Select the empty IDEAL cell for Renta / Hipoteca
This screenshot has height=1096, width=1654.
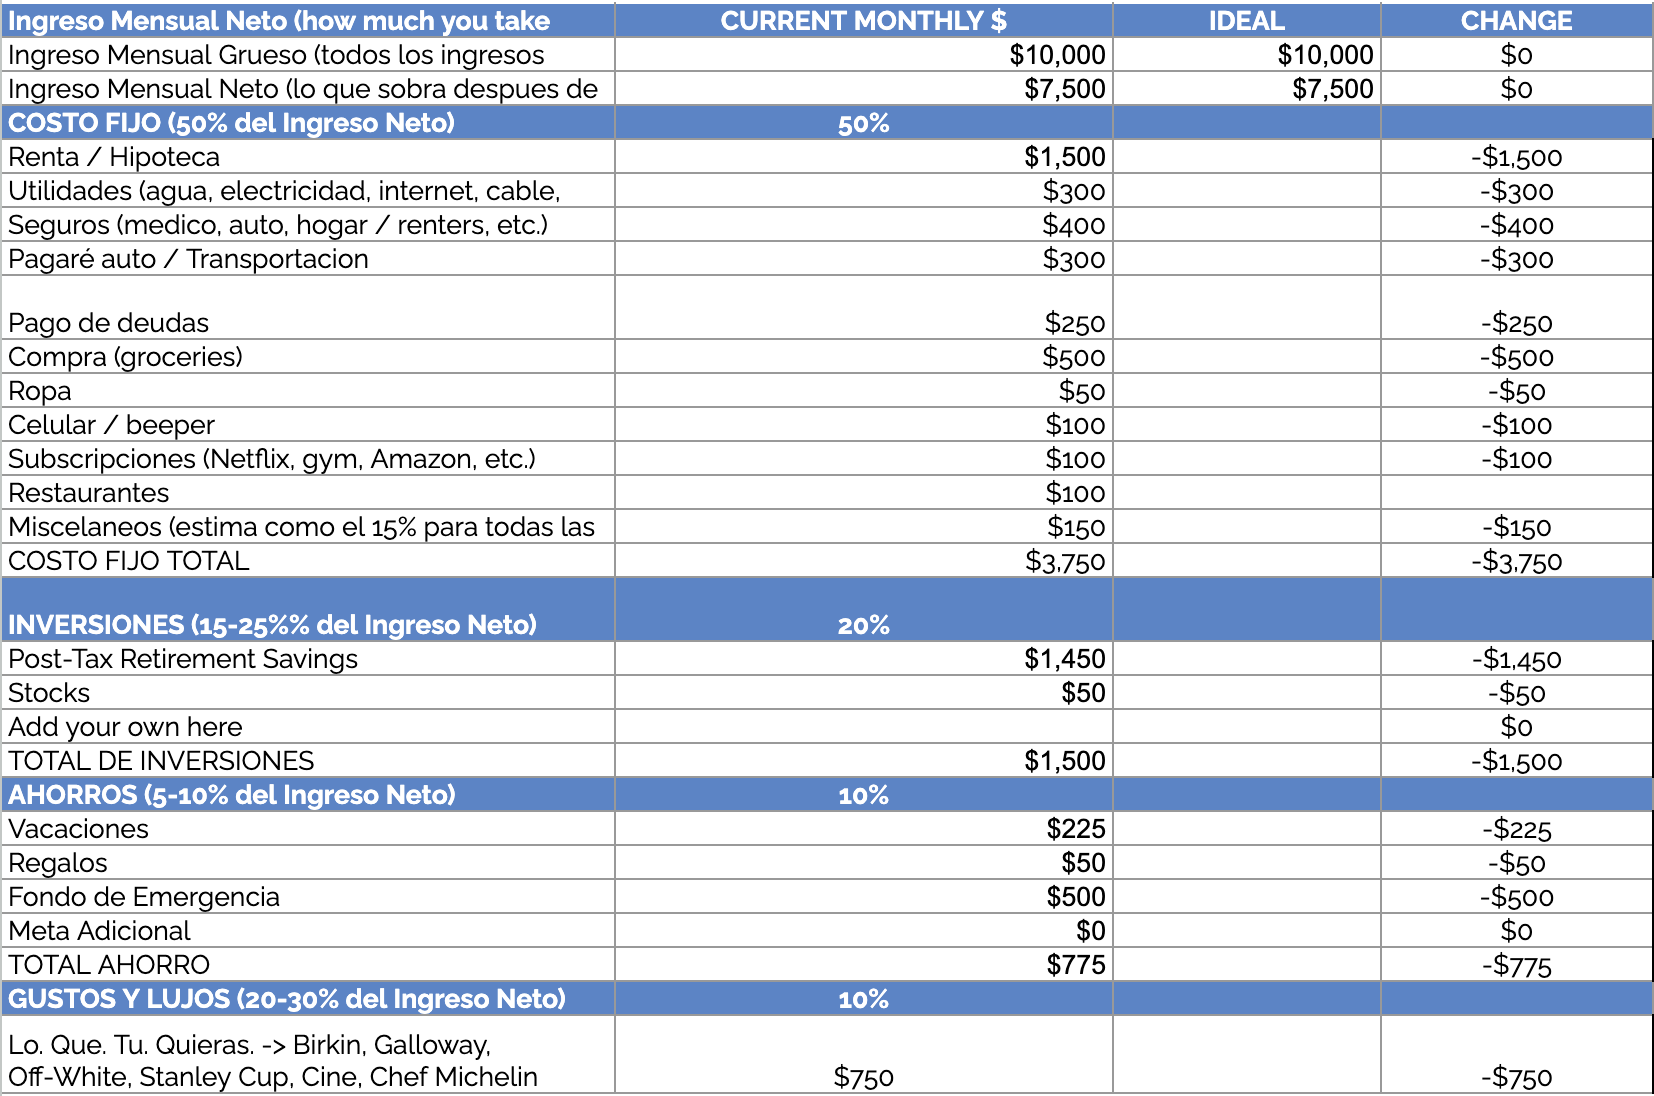[x=1246, y=157]
